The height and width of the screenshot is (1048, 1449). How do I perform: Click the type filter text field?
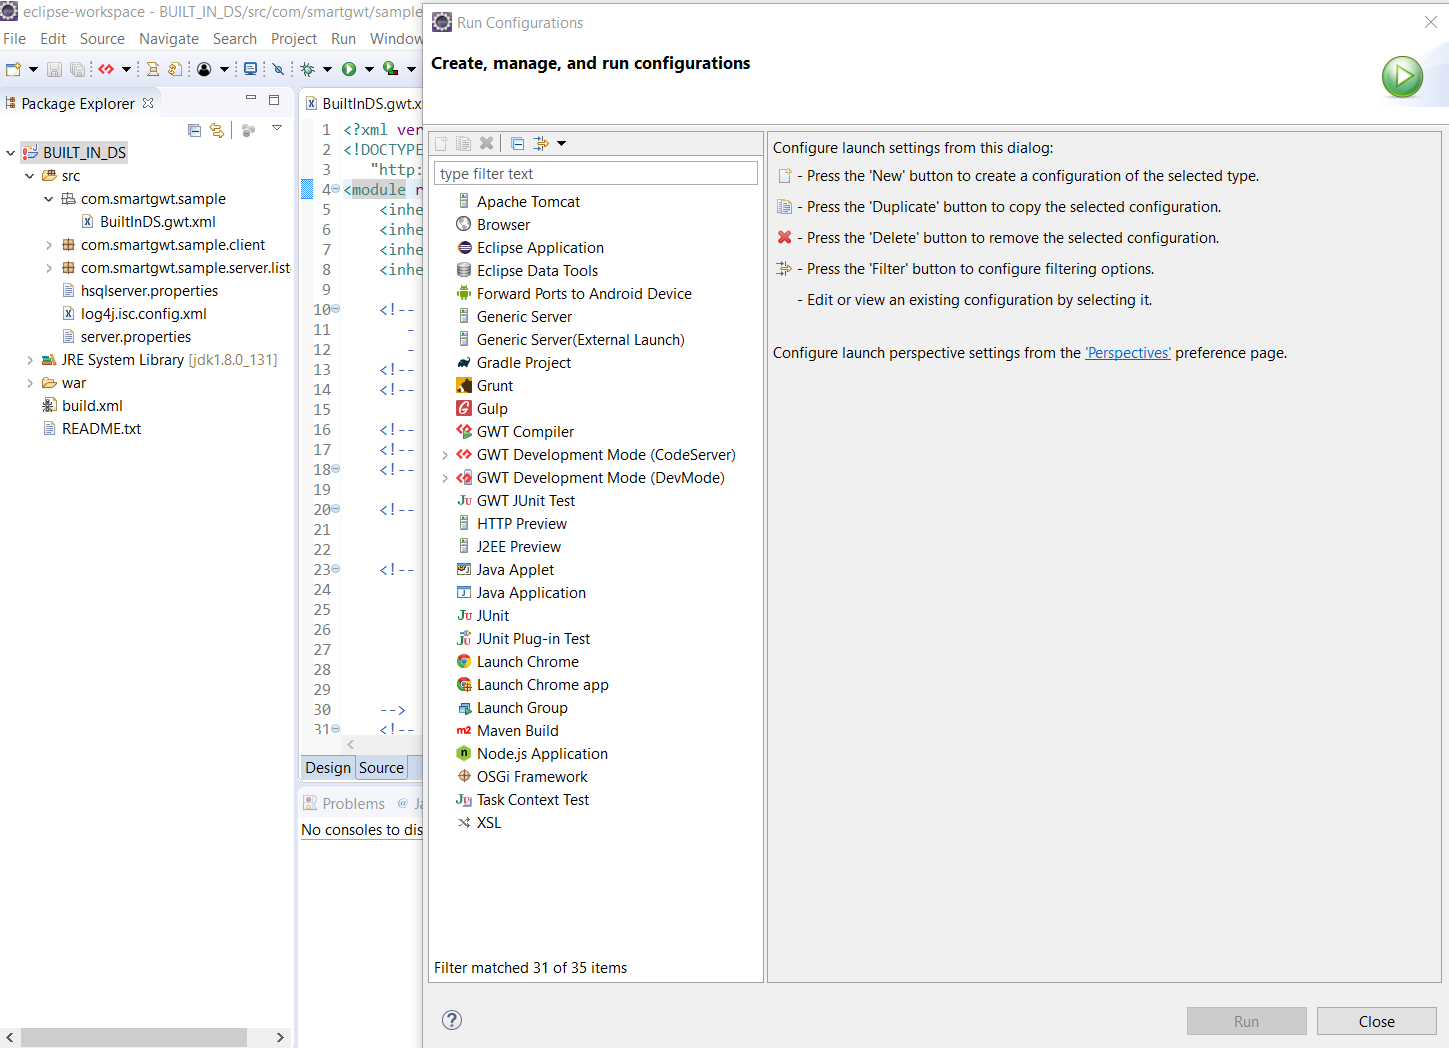click(x=595, y=174)
